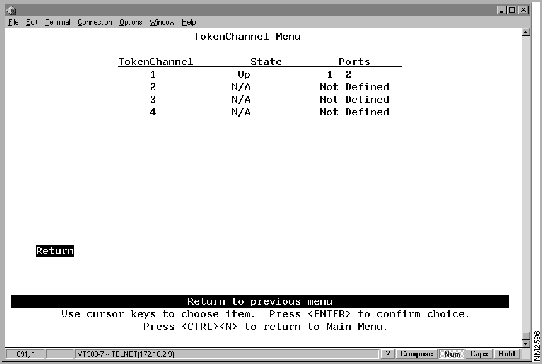
Task: Maximize the terminal window
Action: pyautogui.click(x=512, y=10)
